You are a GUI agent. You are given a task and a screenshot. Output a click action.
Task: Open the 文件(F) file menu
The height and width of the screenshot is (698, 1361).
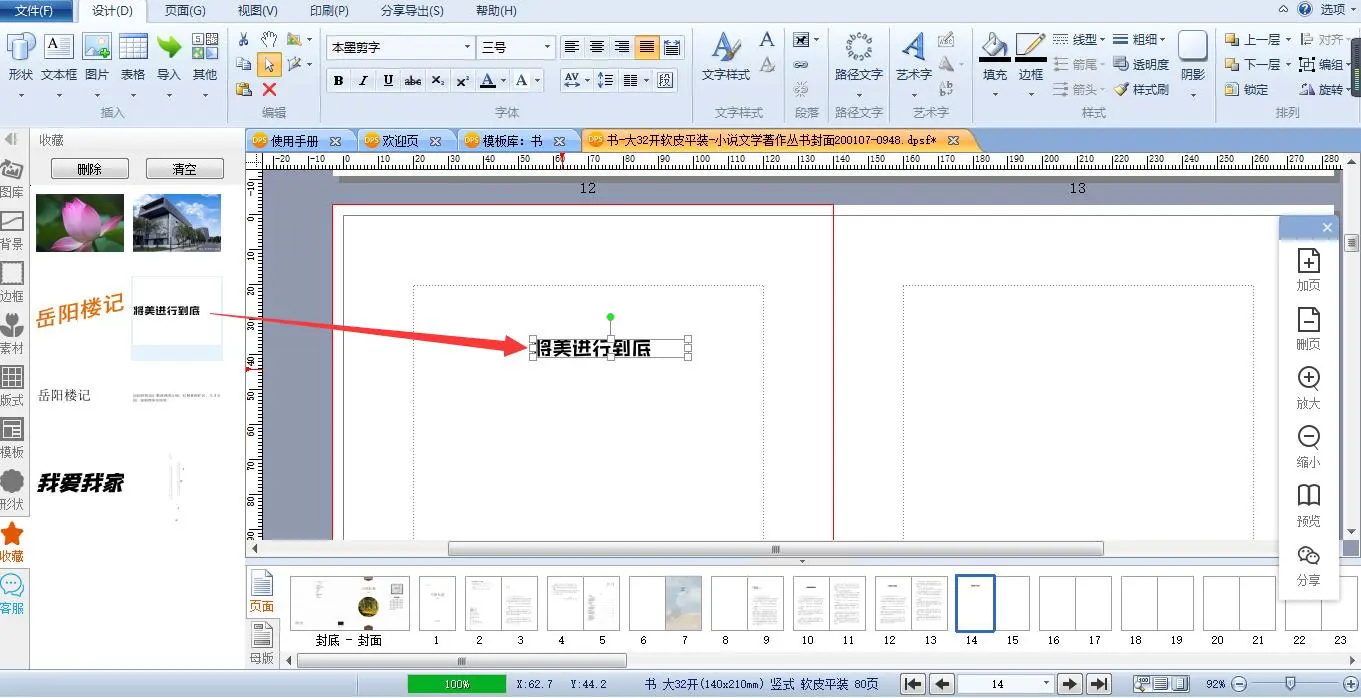35,11
